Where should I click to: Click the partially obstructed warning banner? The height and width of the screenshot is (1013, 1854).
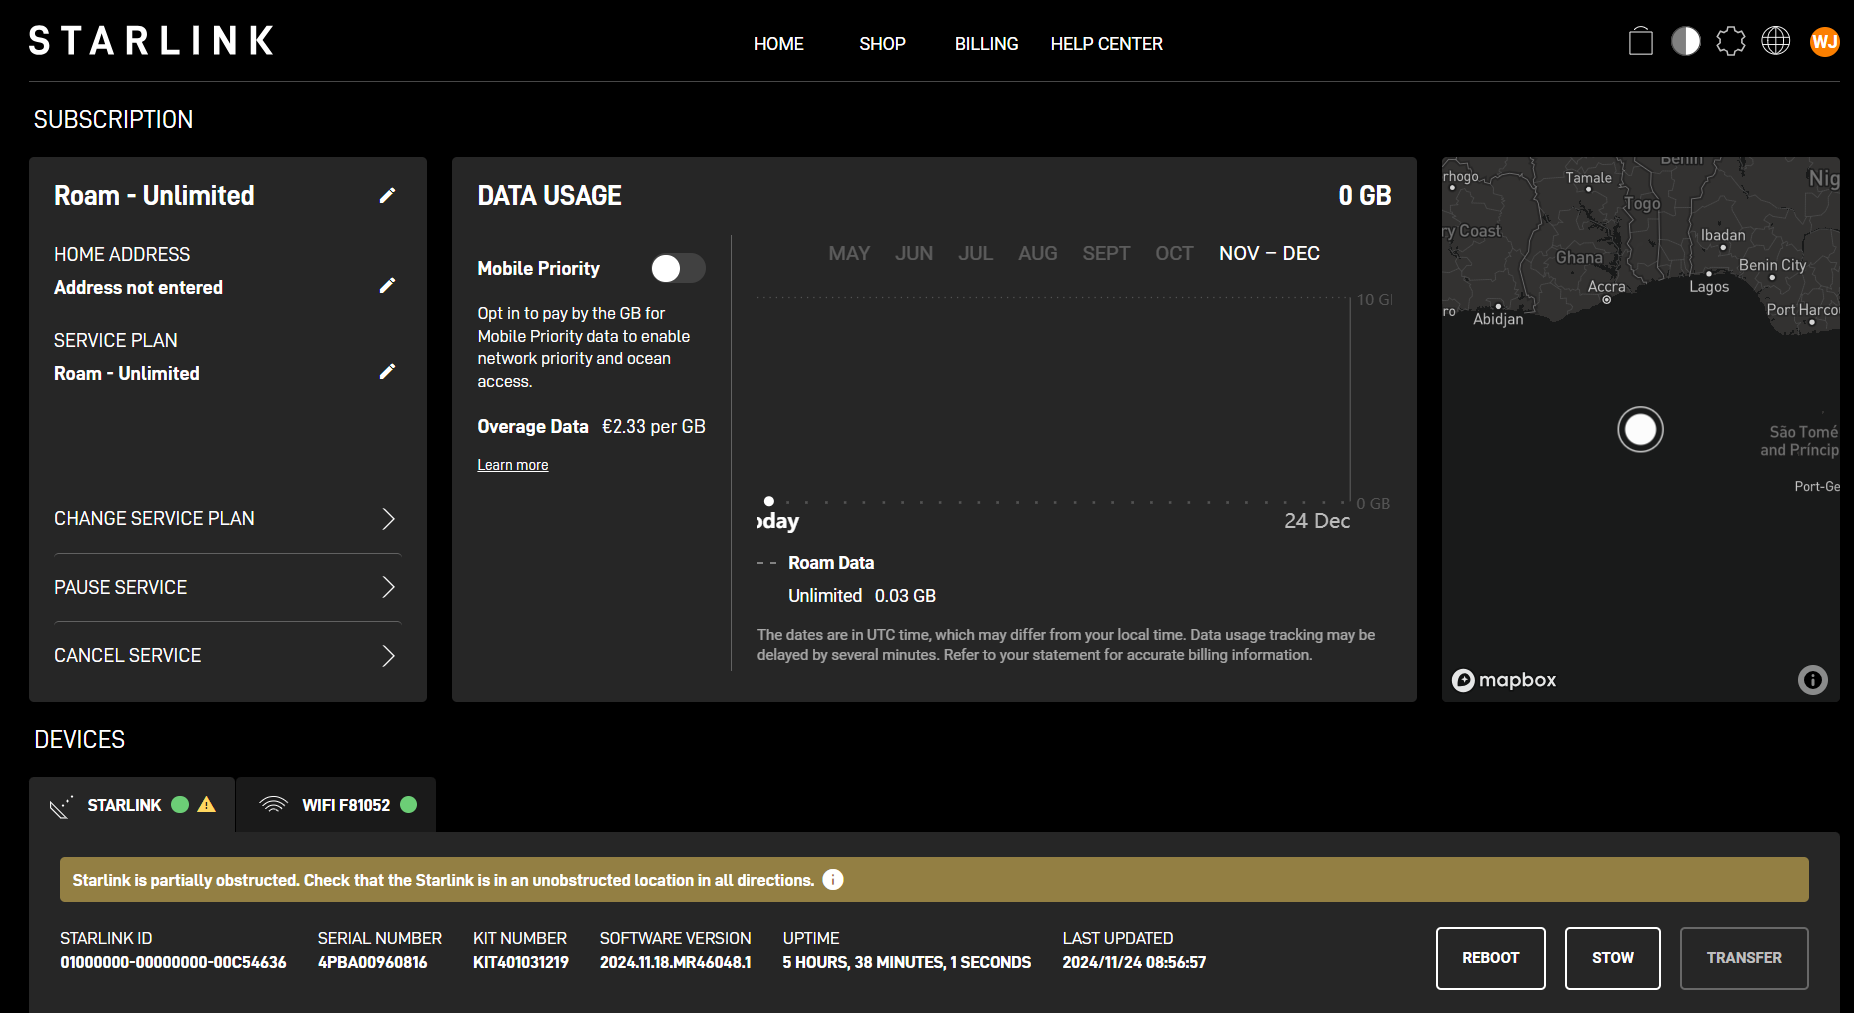pos(934,879)
